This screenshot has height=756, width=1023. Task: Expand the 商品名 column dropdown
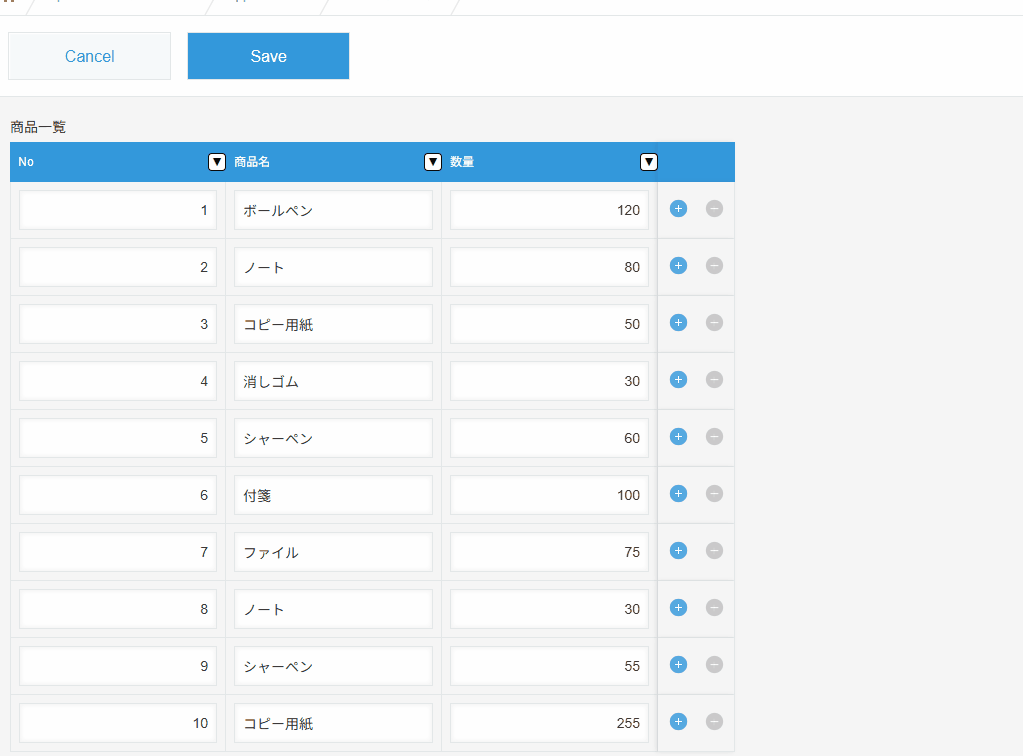433,162
